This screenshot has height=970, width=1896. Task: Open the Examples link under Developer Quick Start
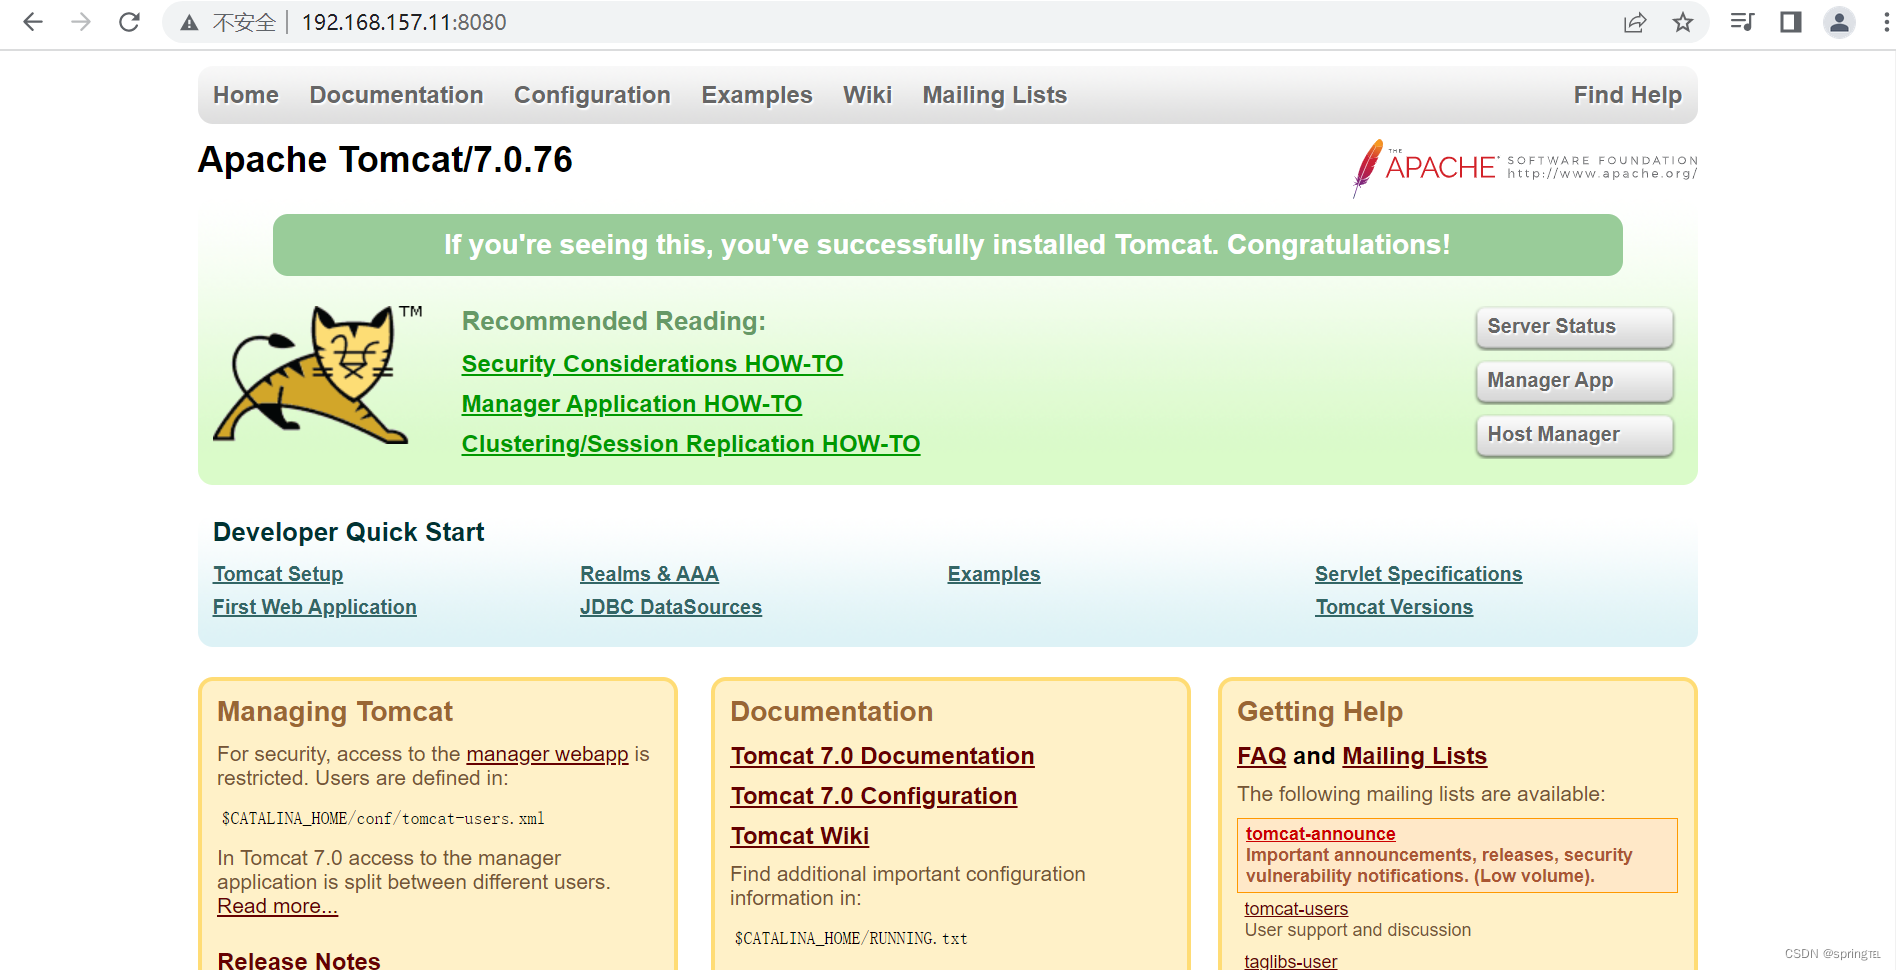pos(994,574)
